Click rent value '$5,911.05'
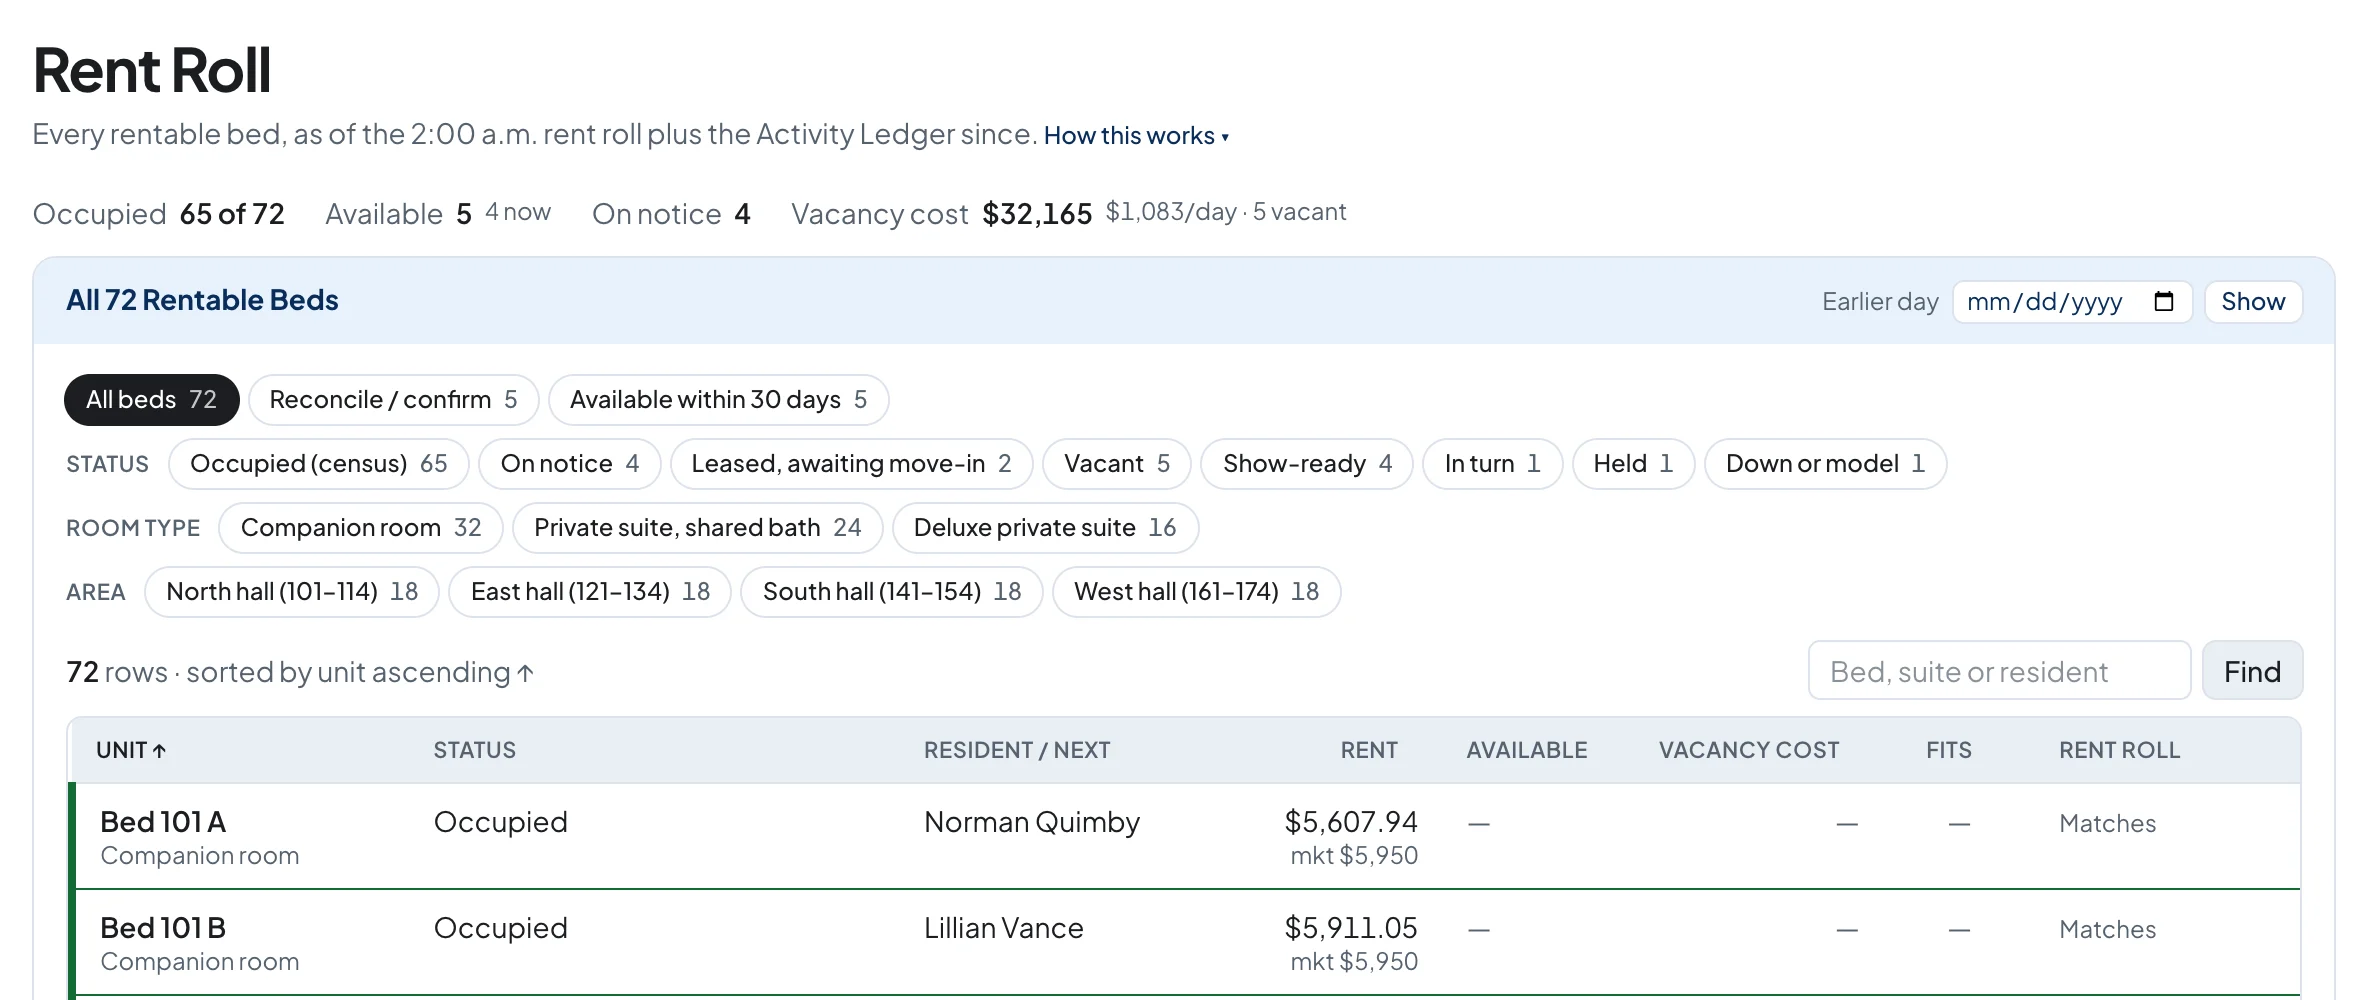 pyautogui.click(x=1351, y=928)
